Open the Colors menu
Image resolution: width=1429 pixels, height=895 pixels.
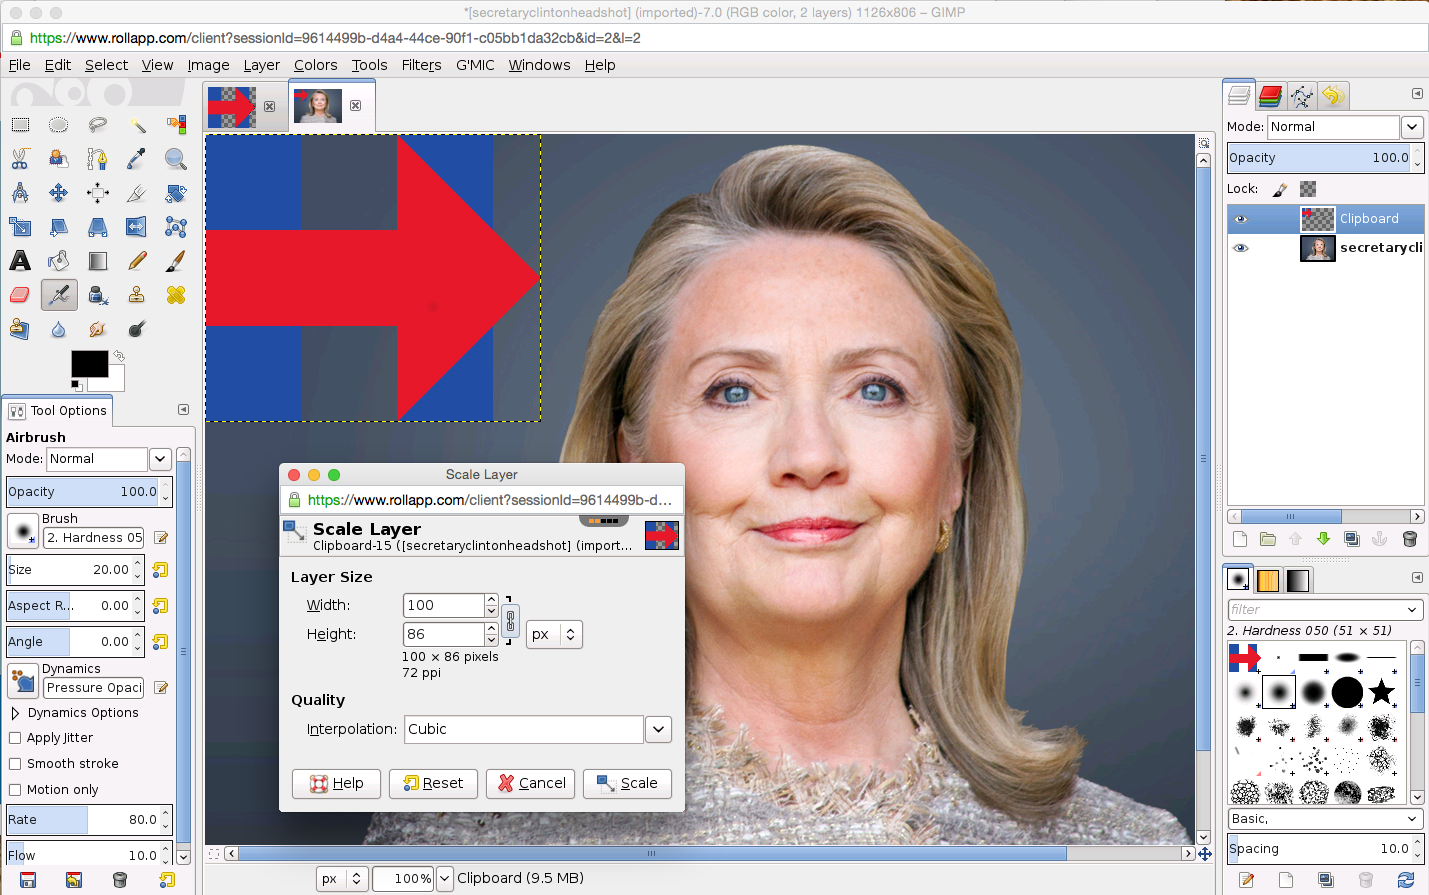[x=315, y=65]
